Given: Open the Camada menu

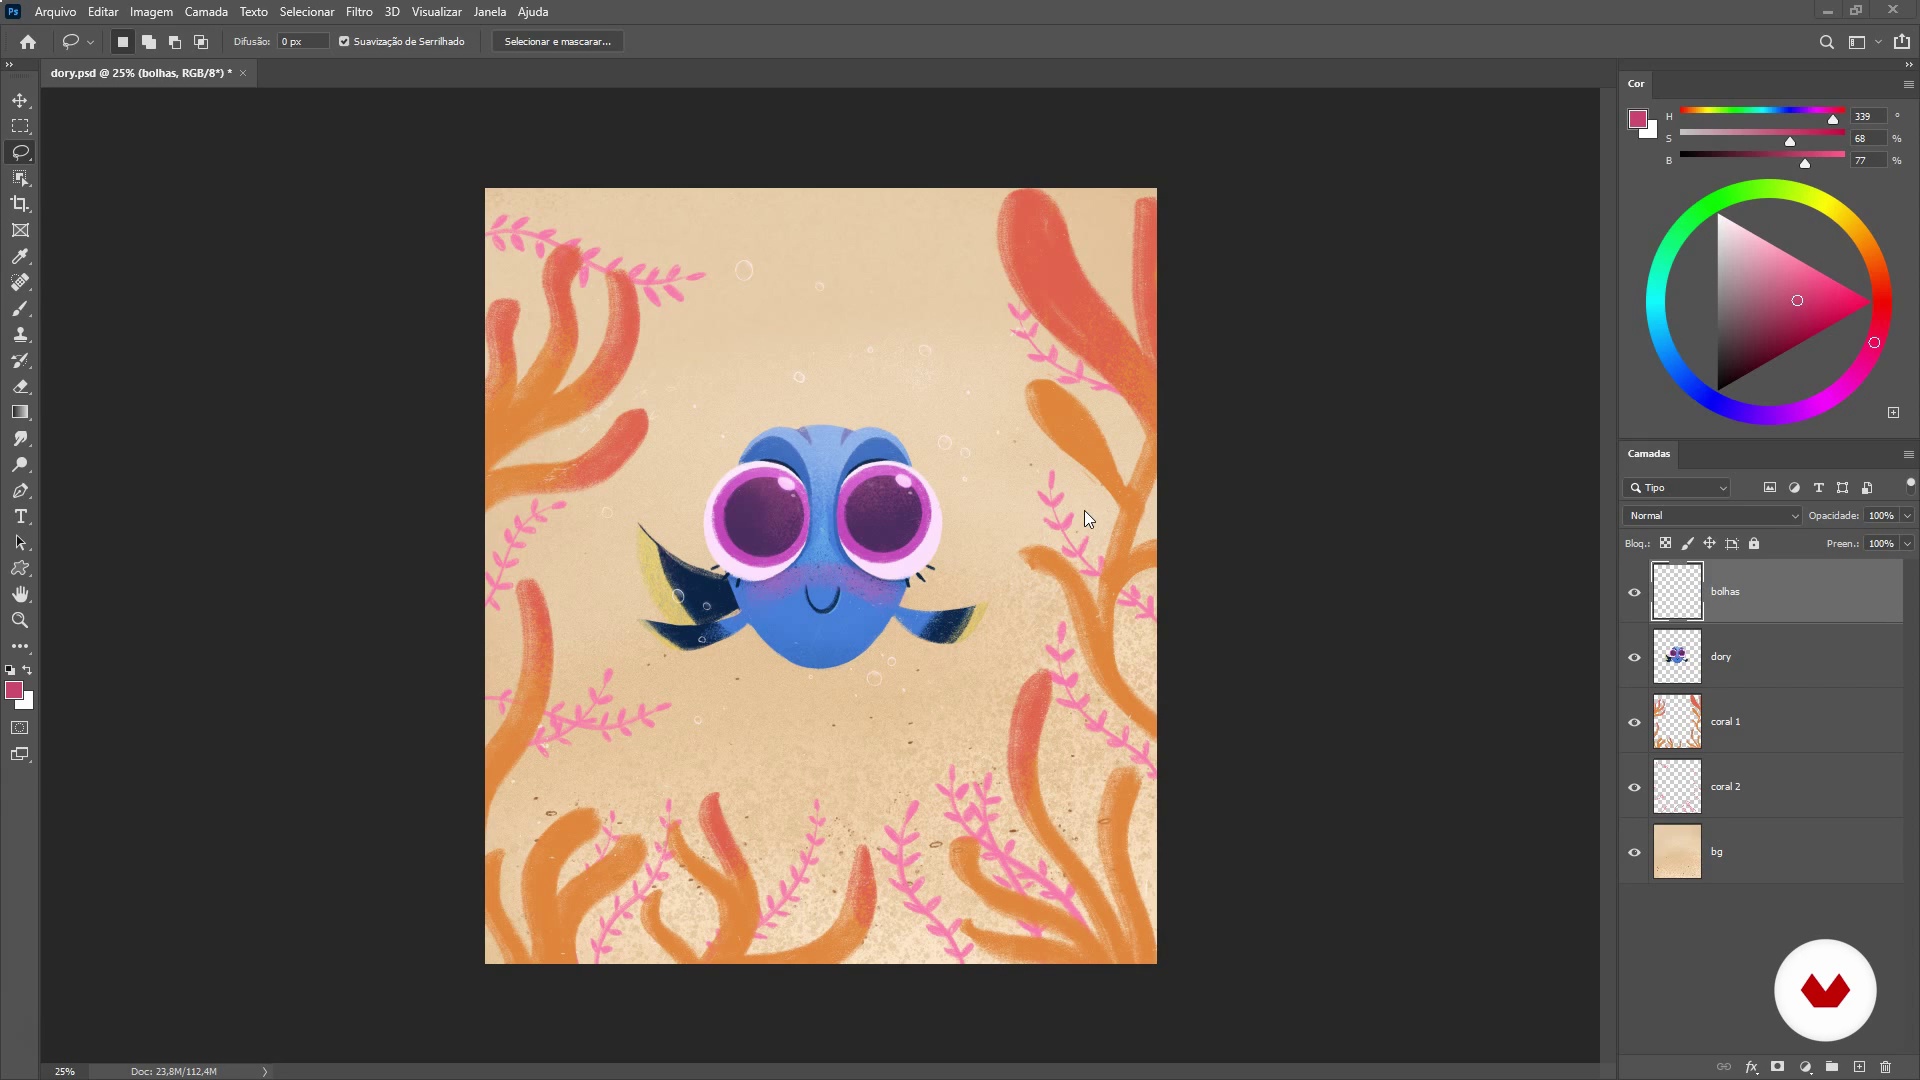Looking at the screenshot, I should [x=206, y=12].
